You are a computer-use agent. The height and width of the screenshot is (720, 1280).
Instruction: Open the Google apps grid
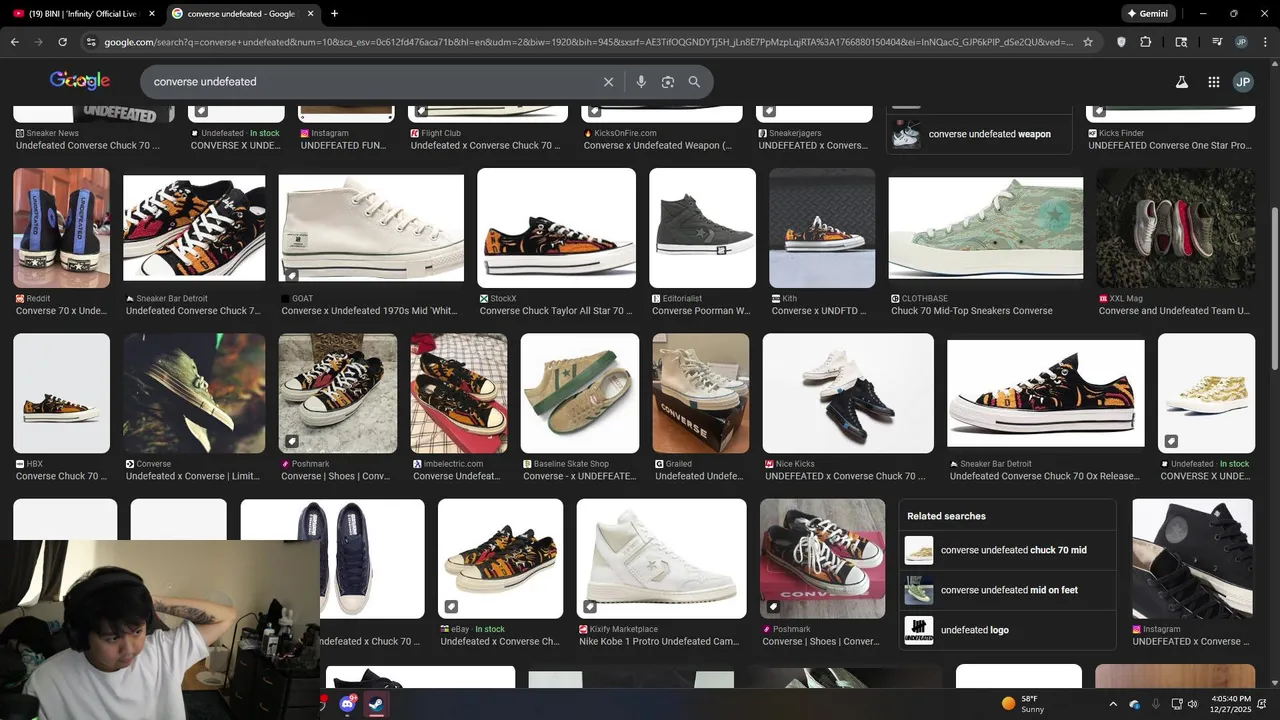point(1213,82)
